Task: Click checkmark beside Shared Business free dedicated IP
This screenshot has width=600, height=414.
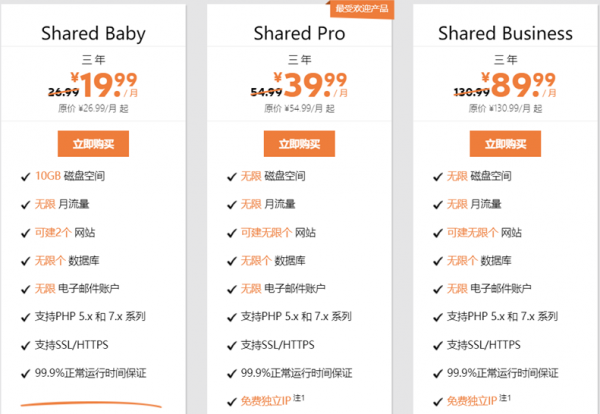Action: (438, 402)
